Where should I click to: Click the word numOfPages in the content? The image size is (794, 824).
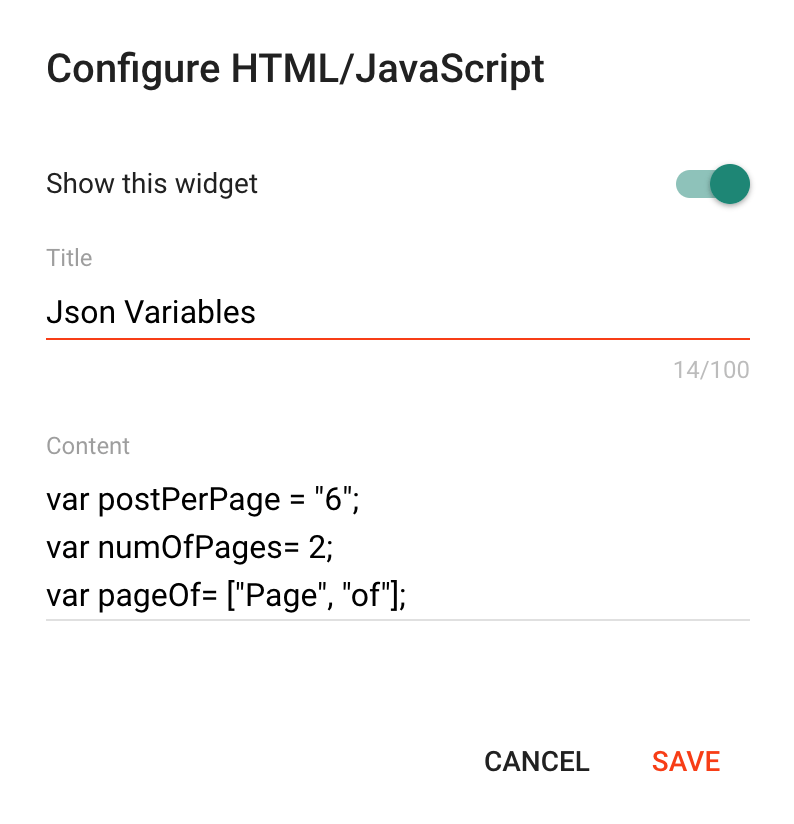[191, 548]
